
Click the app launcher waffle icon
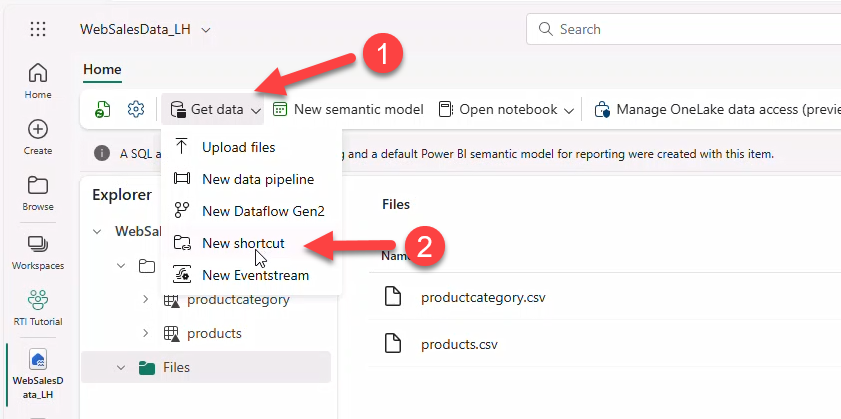38,29
